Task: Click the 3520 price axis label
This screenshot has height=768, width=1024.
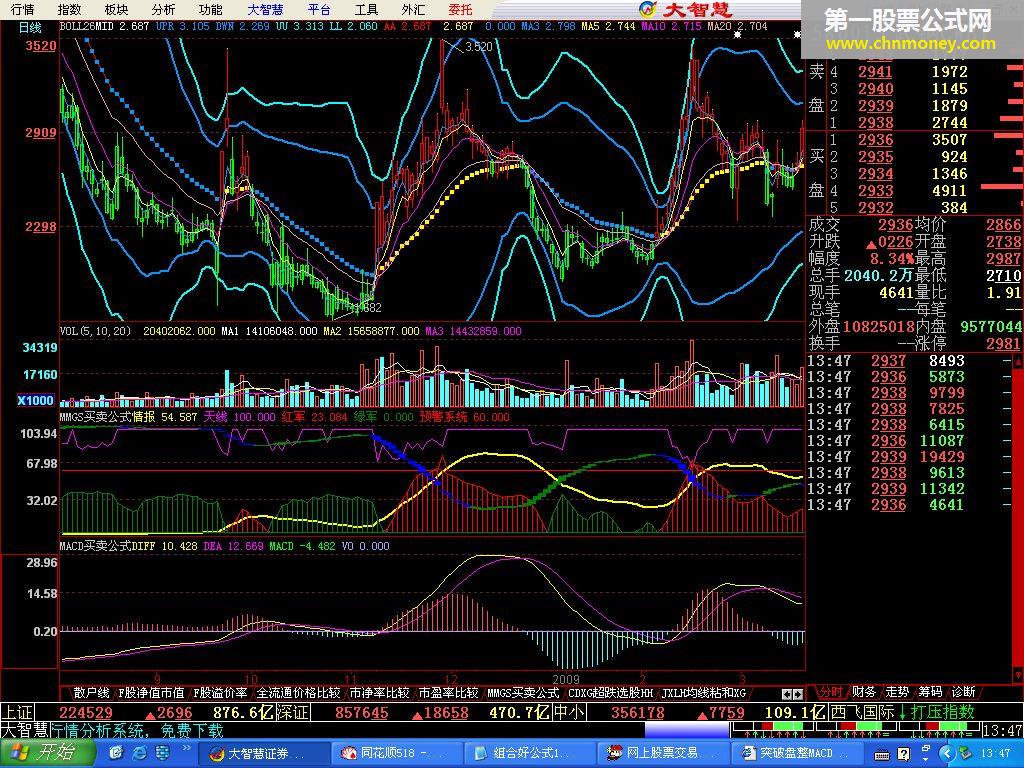Action: (40, 46)
